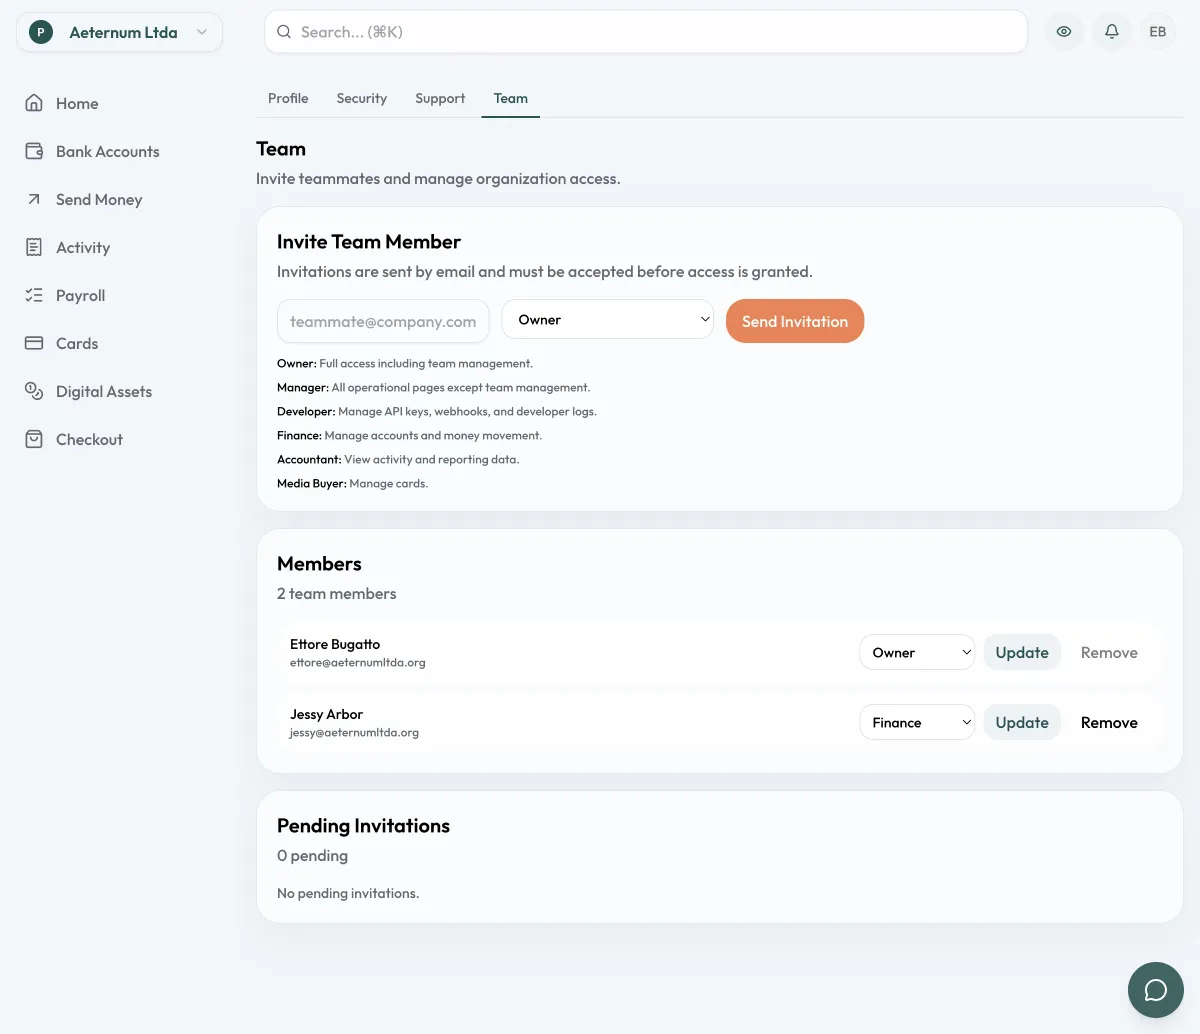The height and width of the screenshot is (1034, 1200).
Task: Change Jessy Arbor's Finance role dropdown
Action: [917, 723]
